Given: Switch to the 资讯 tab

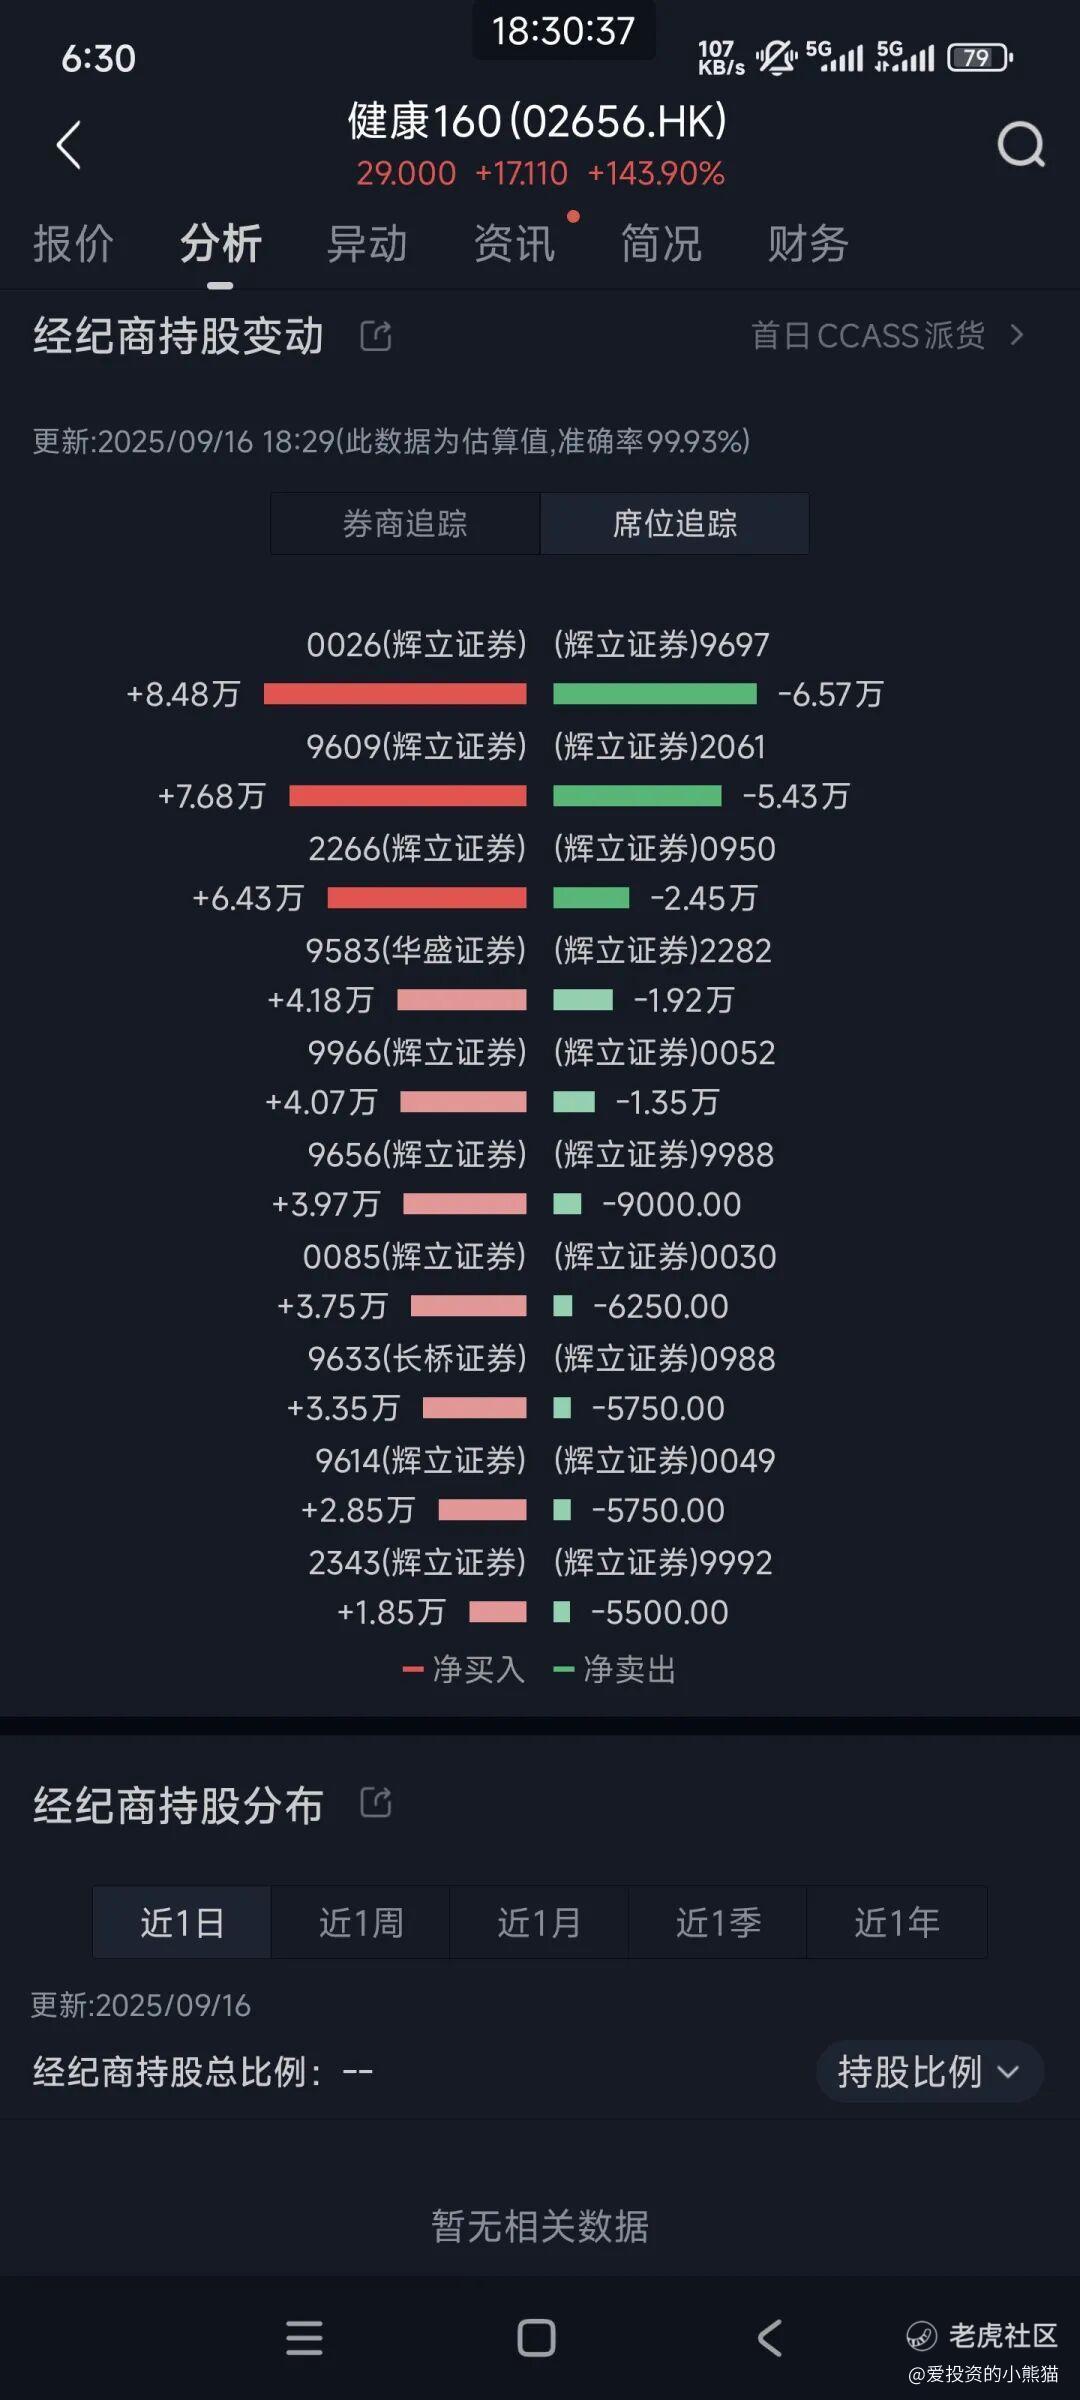Looking at the screenshot, I should point(514,244).
